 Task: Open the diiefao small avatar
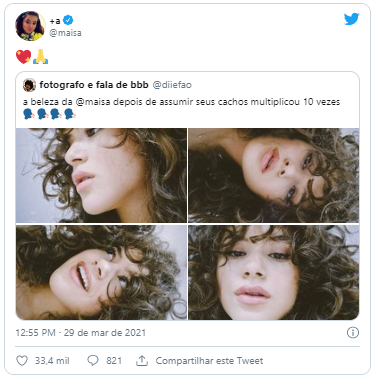click(x=29, y=85)
